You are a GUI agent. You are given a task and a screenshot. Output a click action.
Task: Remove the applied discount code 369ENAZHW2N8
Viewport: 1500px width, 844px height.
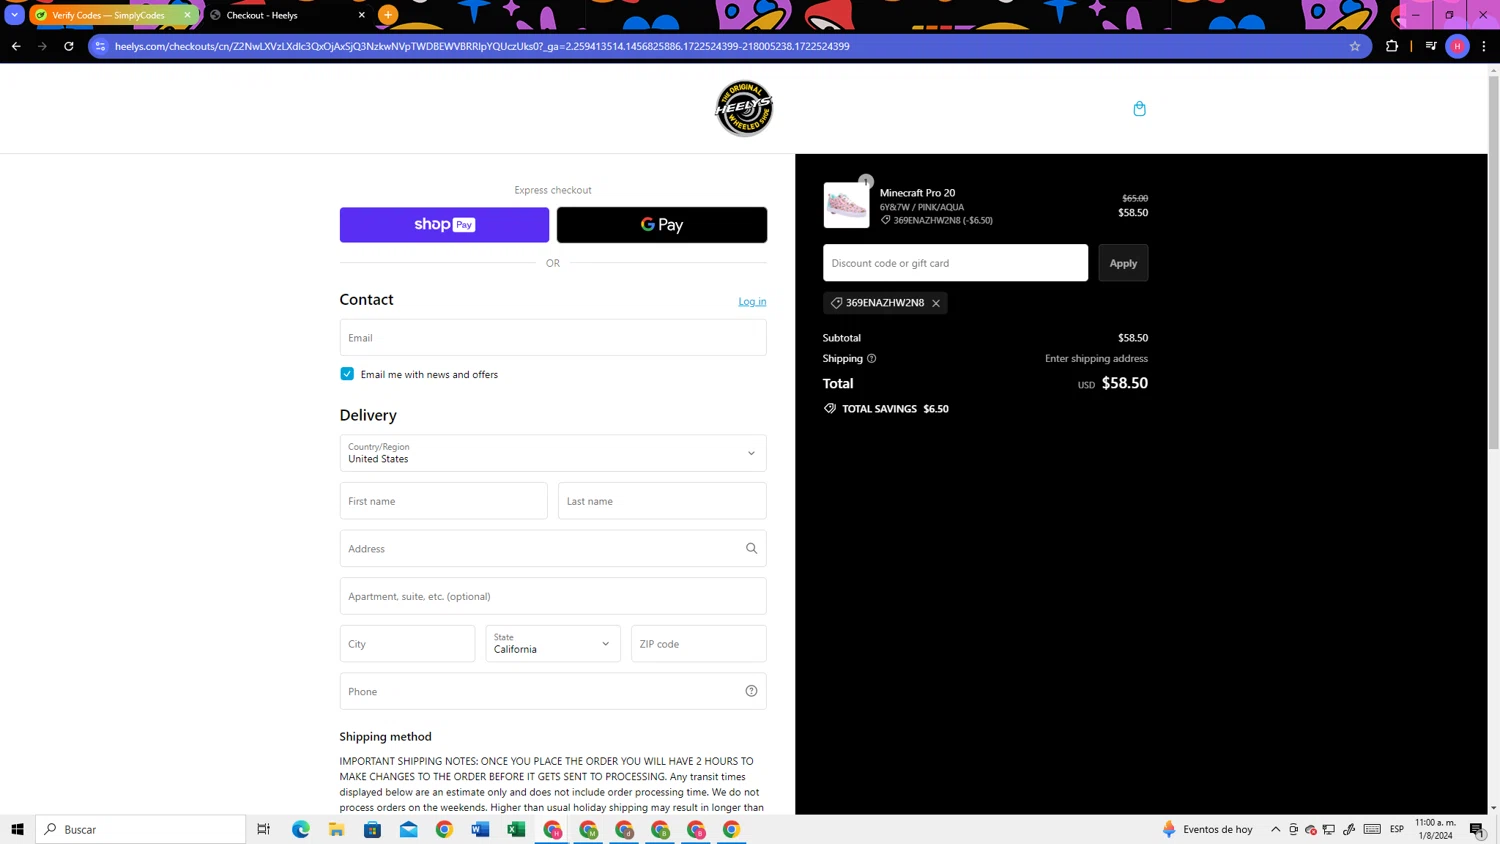936,303
